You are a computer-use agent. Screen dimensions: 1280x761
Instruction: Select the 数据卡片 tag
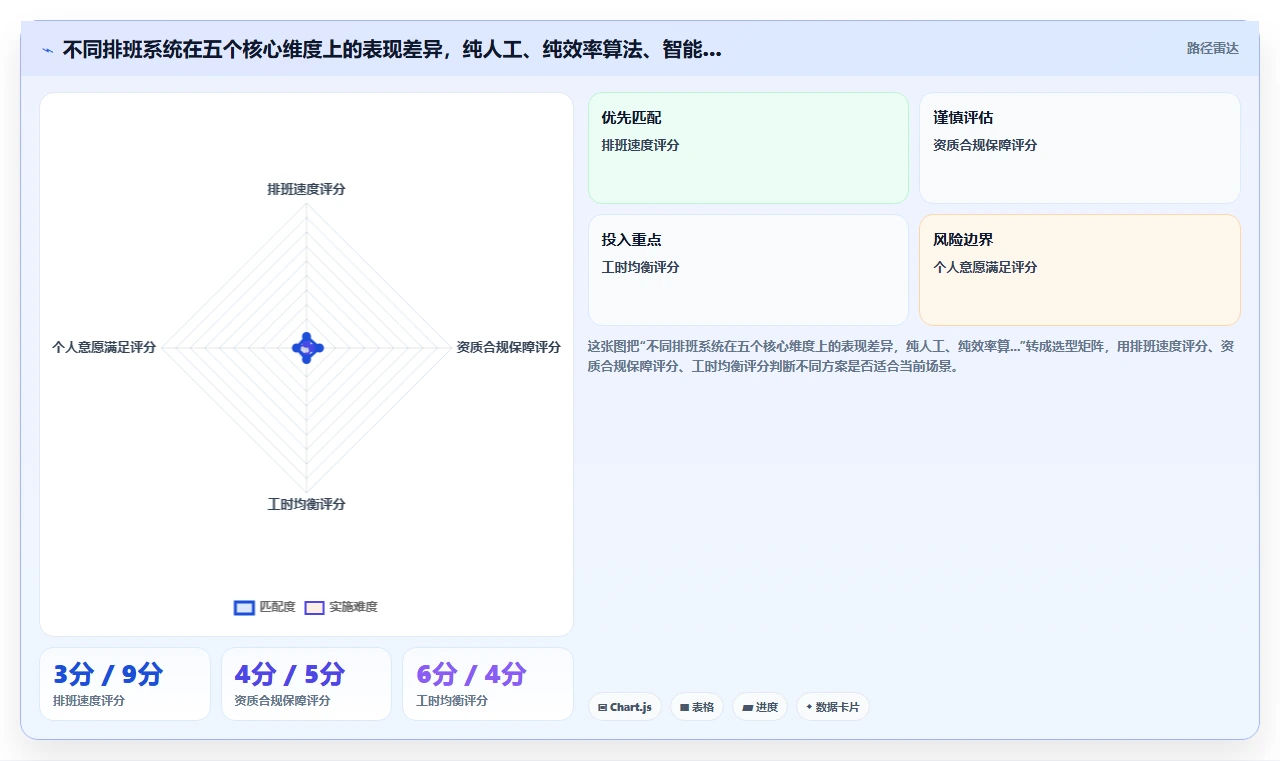[x=833, y=707]
